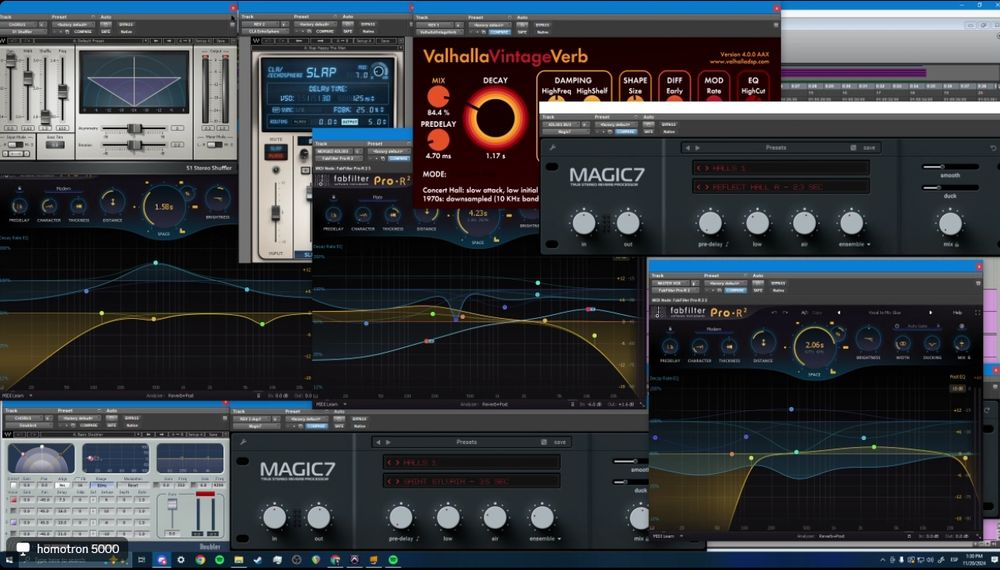Screen dimensions: 1000x570
Task: Open Settings gear on the taskbar
Action: [180, 560]
